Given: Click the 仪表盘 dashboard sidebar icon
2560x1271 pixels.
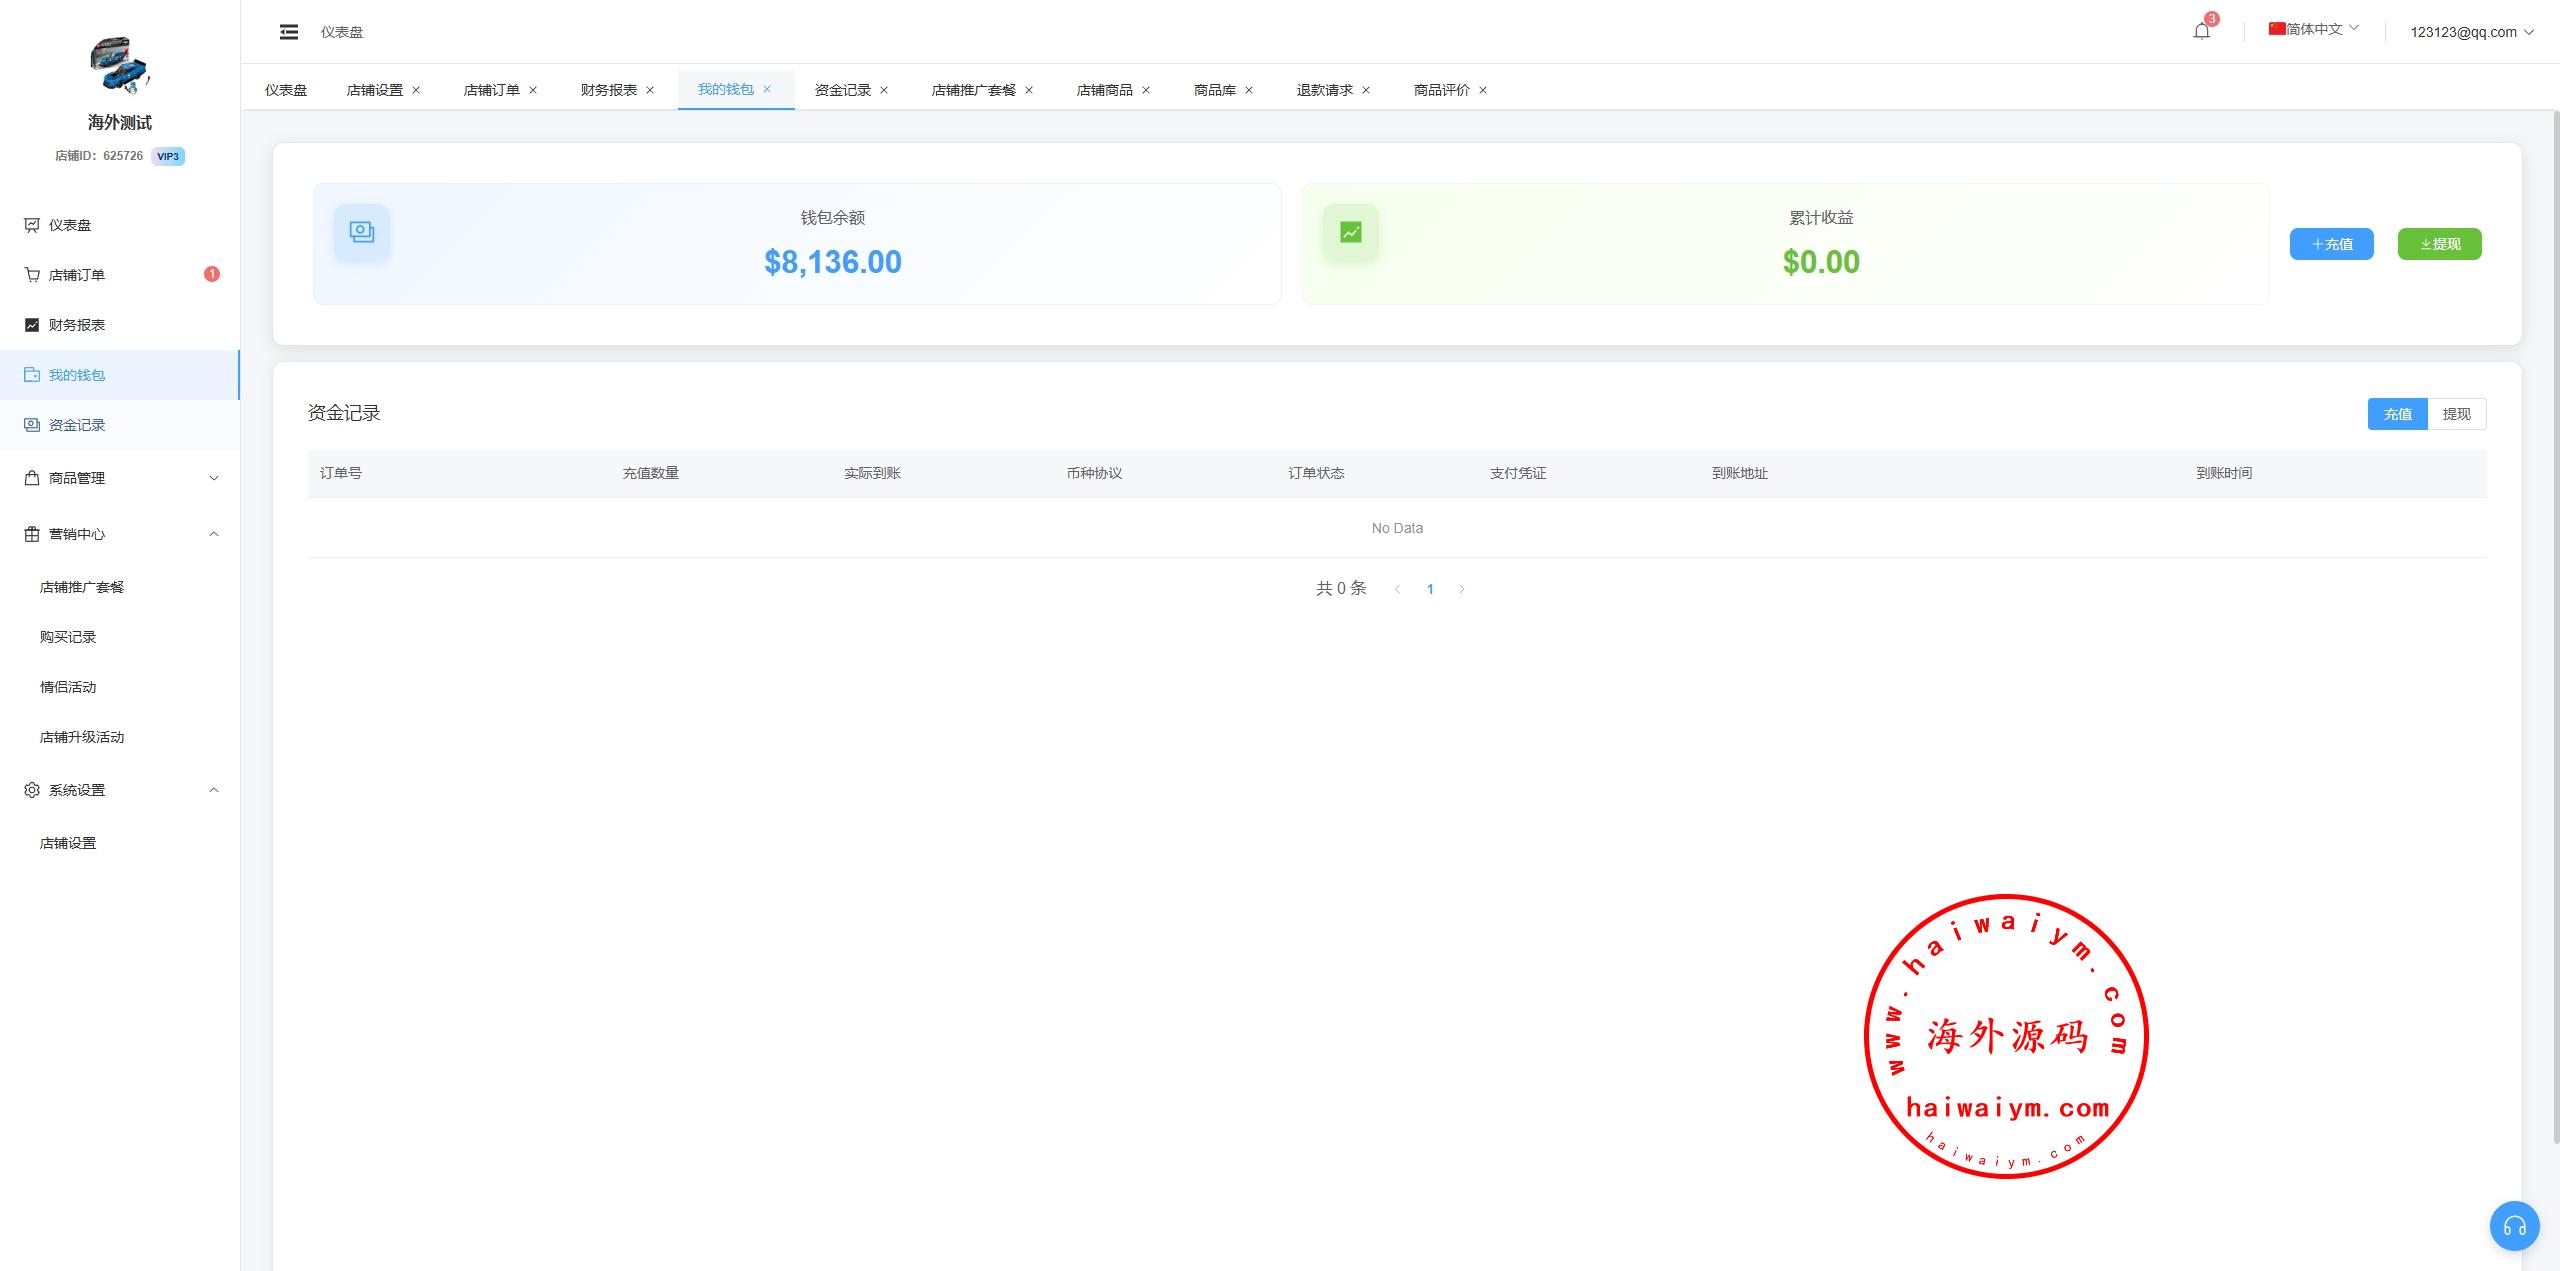Looking at the screenshot, I should point(32,225).
